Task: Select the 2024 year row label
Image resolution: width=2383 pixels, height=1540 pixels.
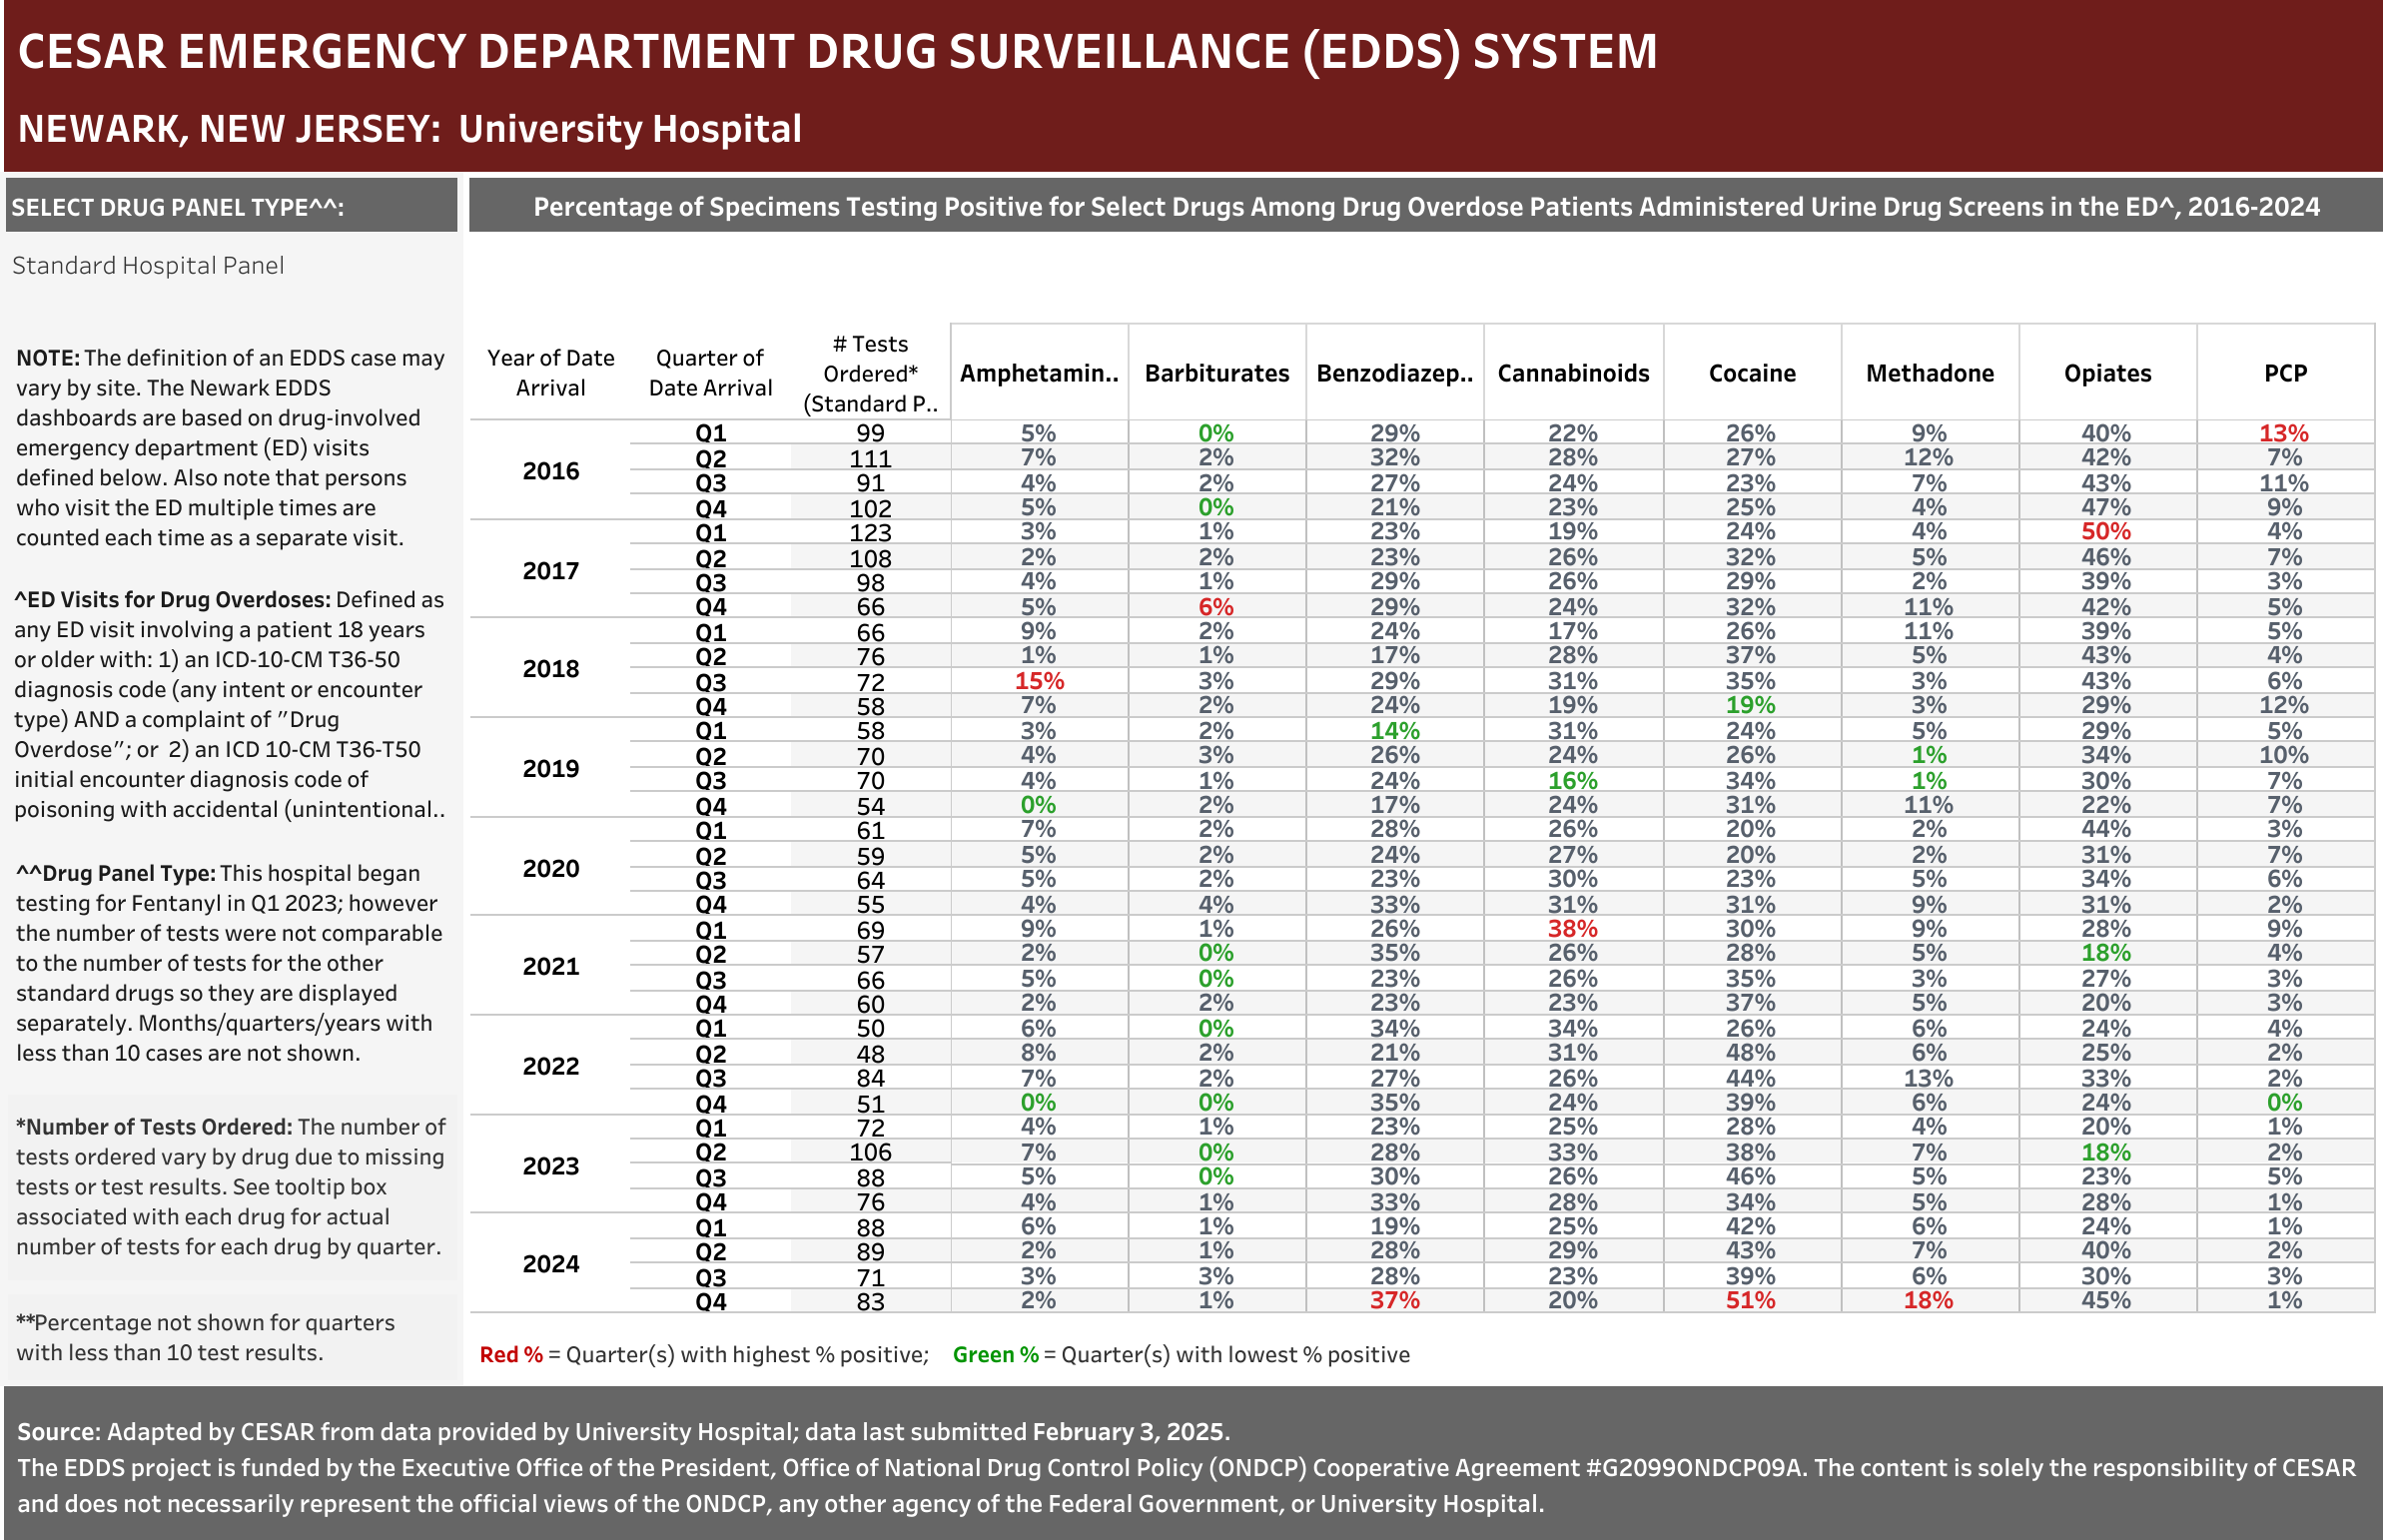Action: click(x=550, y=1264)
